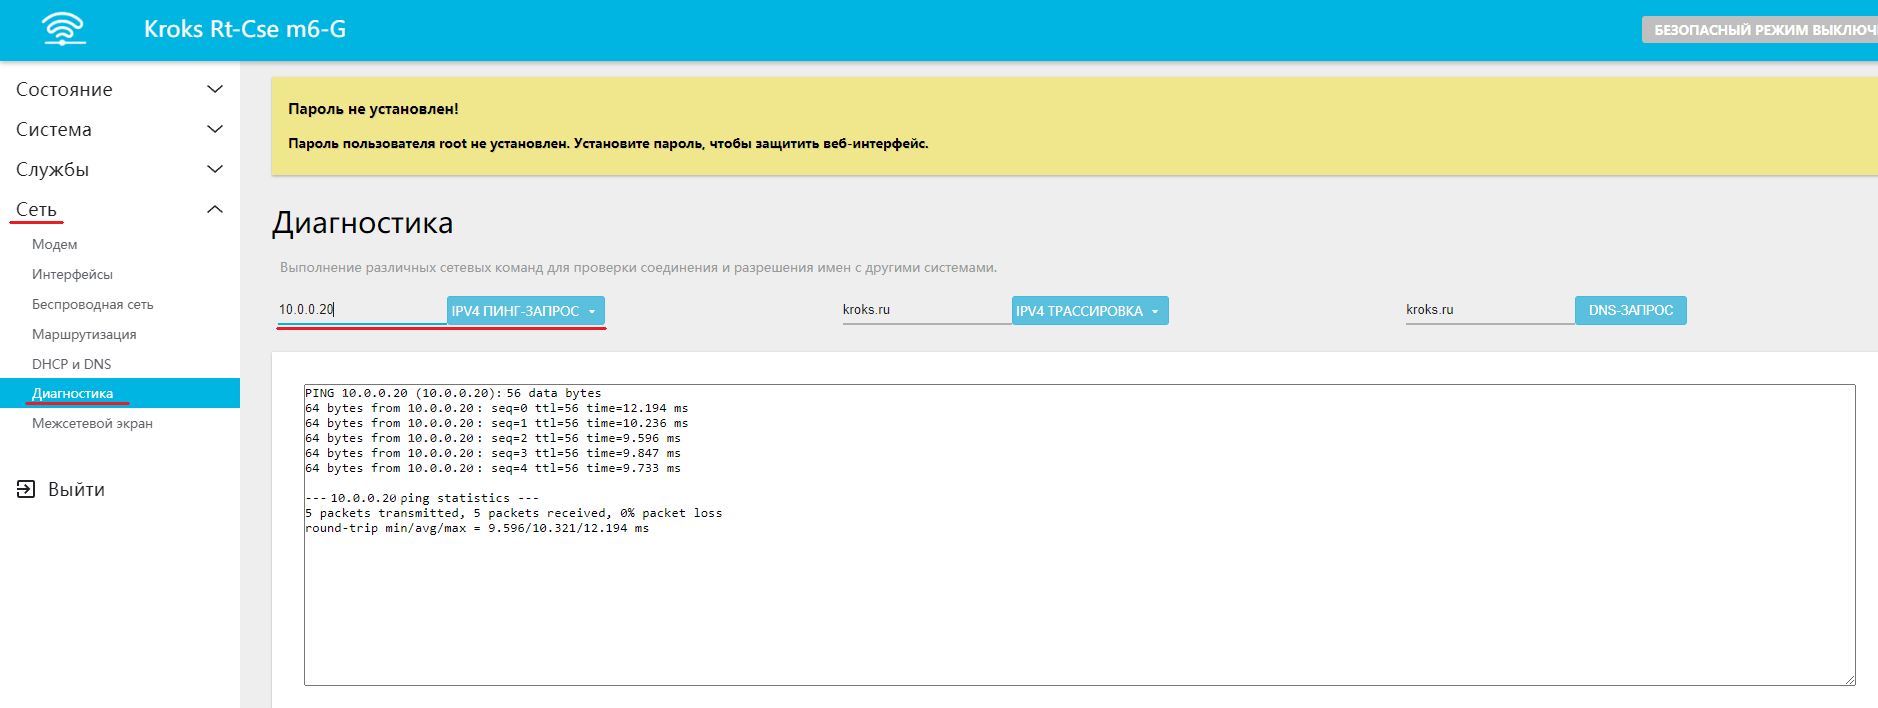Select Диагностика in the sidebar
Viewport: 1878px width, 708px height.
coord(72,393)
